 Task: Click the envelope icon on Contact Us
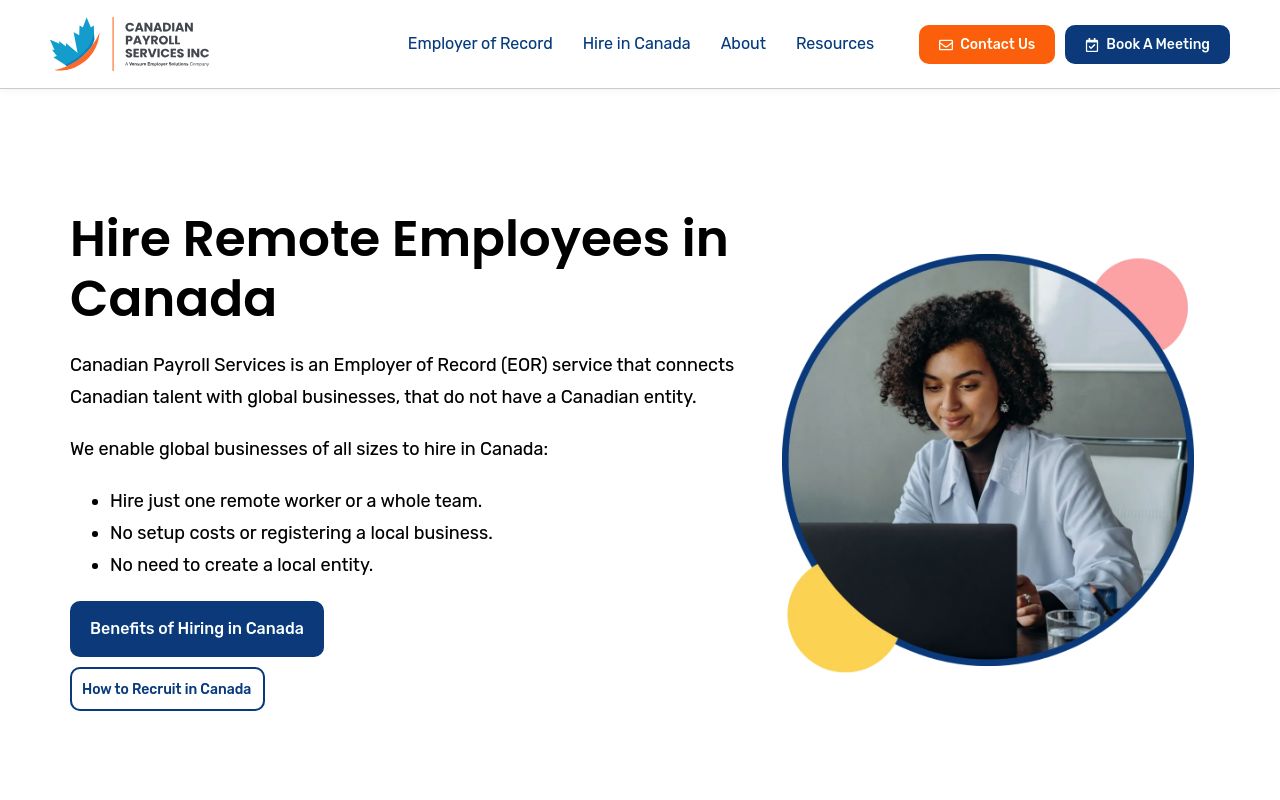(x=946, y=44)
